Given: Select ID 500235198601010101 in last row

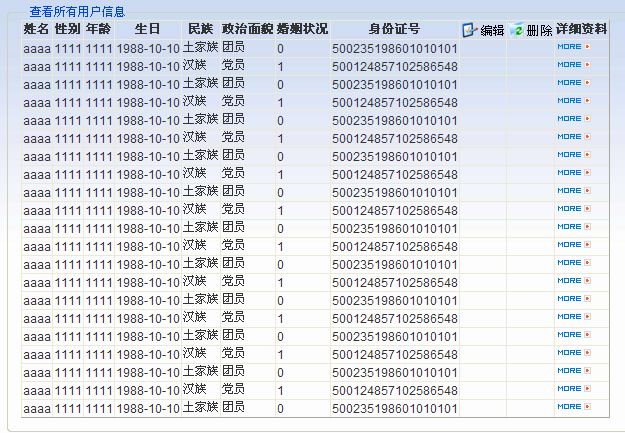Looking at the screenshot, I should coord(395,409).
